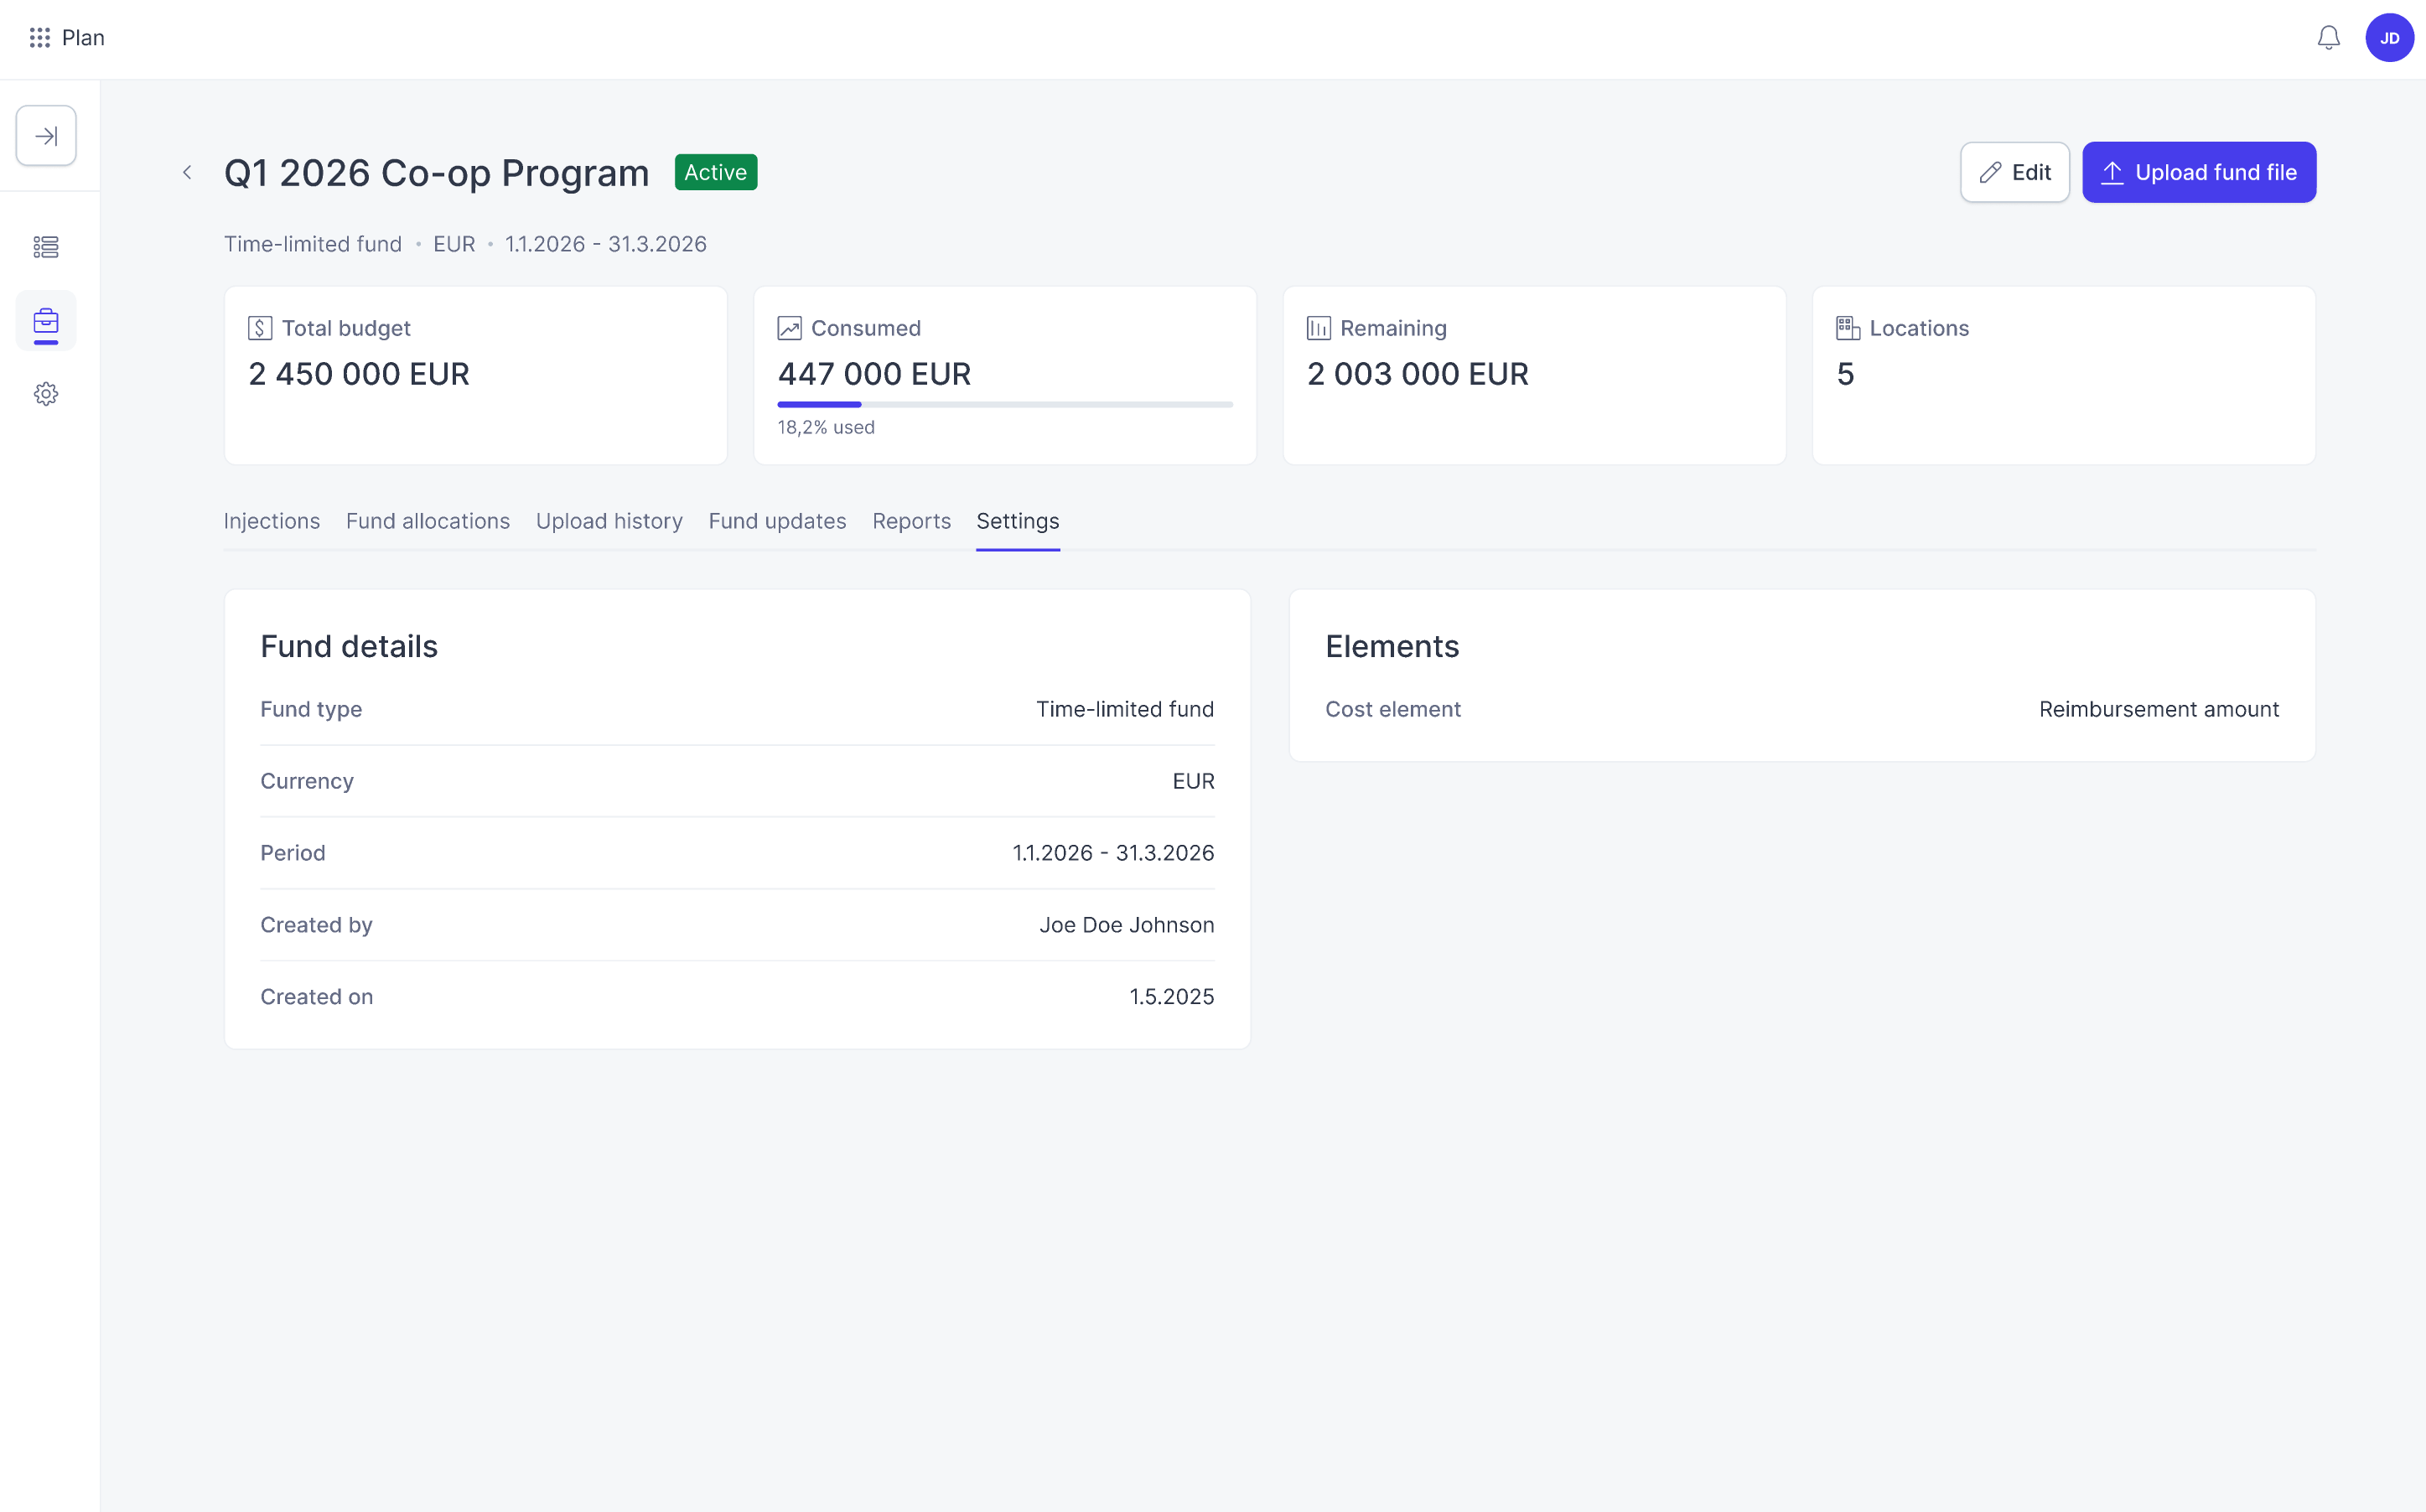The height and width of the screenshot is (1512, 2426).
Task: Click the Elements heading
Action: click(1392, 646)
